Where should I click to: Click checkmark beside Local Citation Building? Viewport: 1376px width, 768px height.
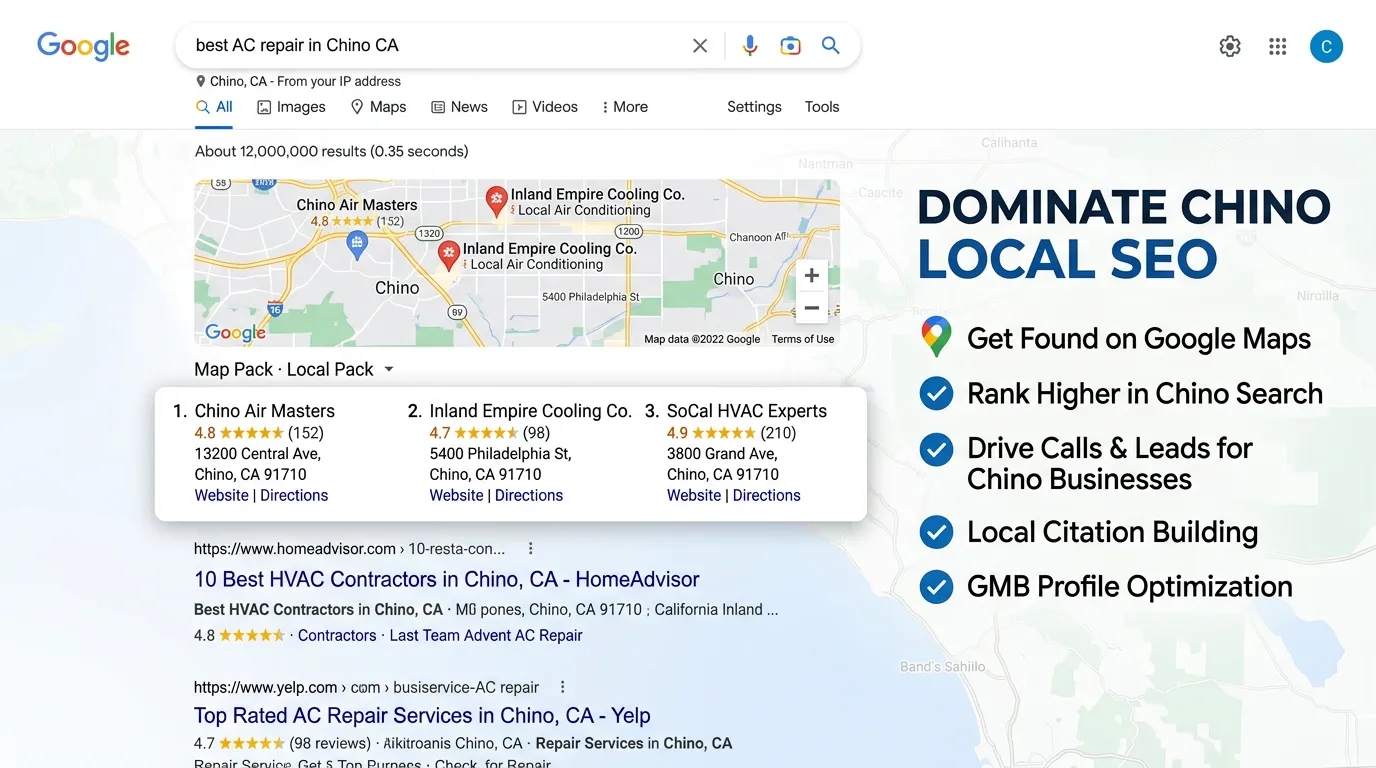936,532
